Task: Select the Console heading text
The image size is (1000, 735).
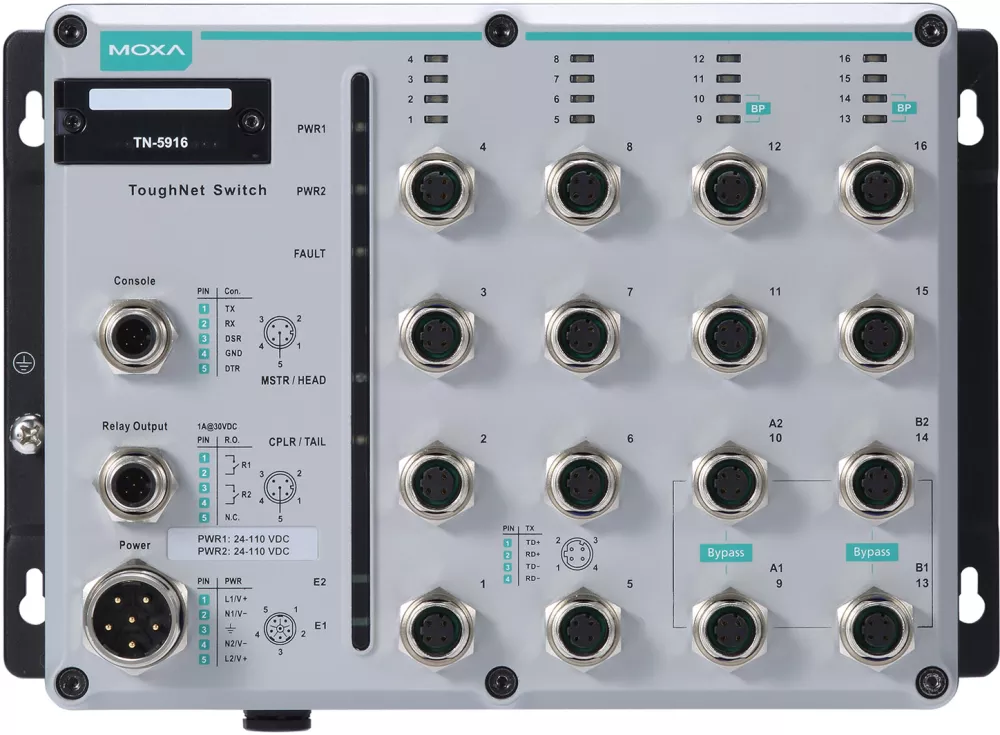Action: (135, 281)
